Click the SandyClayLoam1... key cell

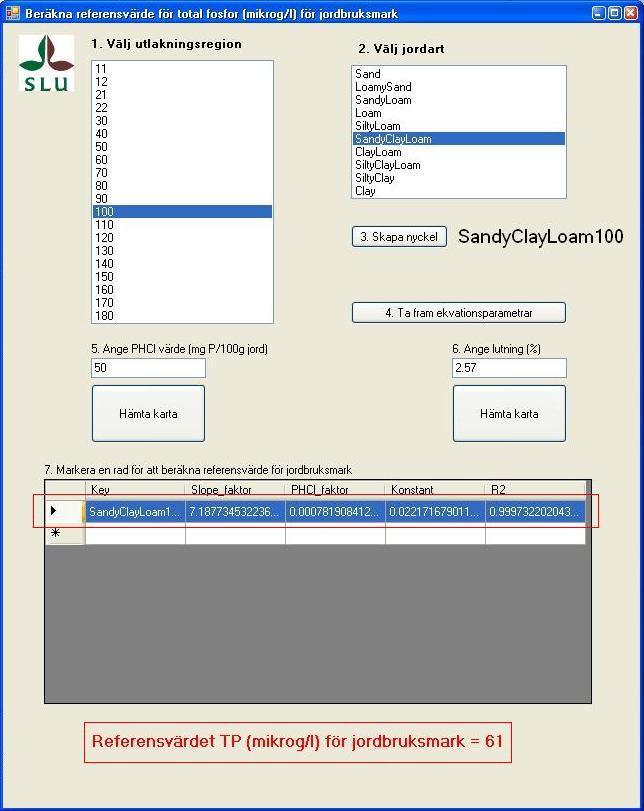coord(135,512)
